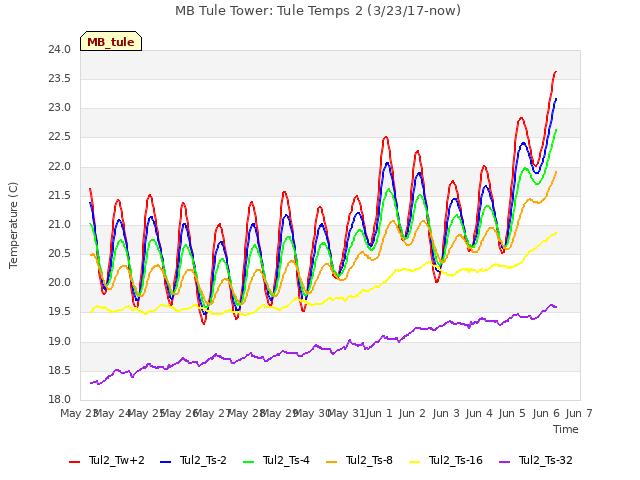640x480 pixels.
Task: Select the Tul2_Tw+2 legend label
Action: (x=117, y=460)
